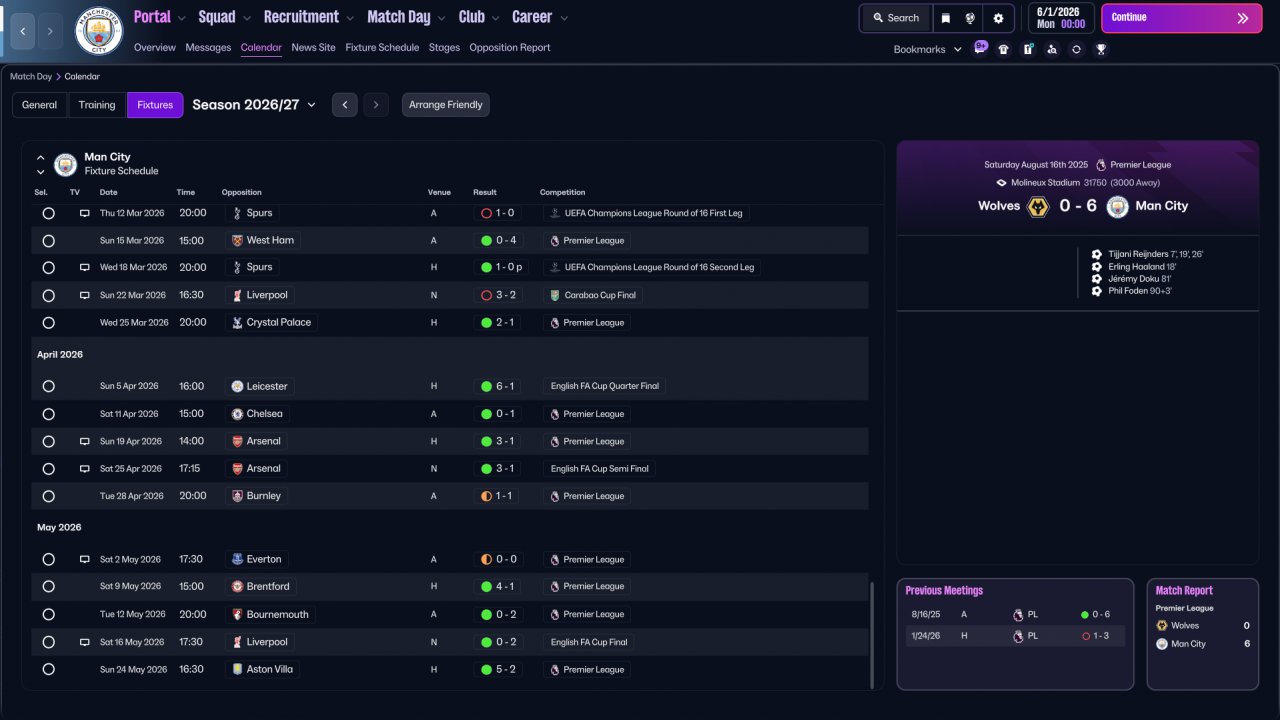Image resolution: width=1280 pixels, height=720 pixels.
Task: Select the Crystal Palace fixture radio button
Action: point(48,323)
